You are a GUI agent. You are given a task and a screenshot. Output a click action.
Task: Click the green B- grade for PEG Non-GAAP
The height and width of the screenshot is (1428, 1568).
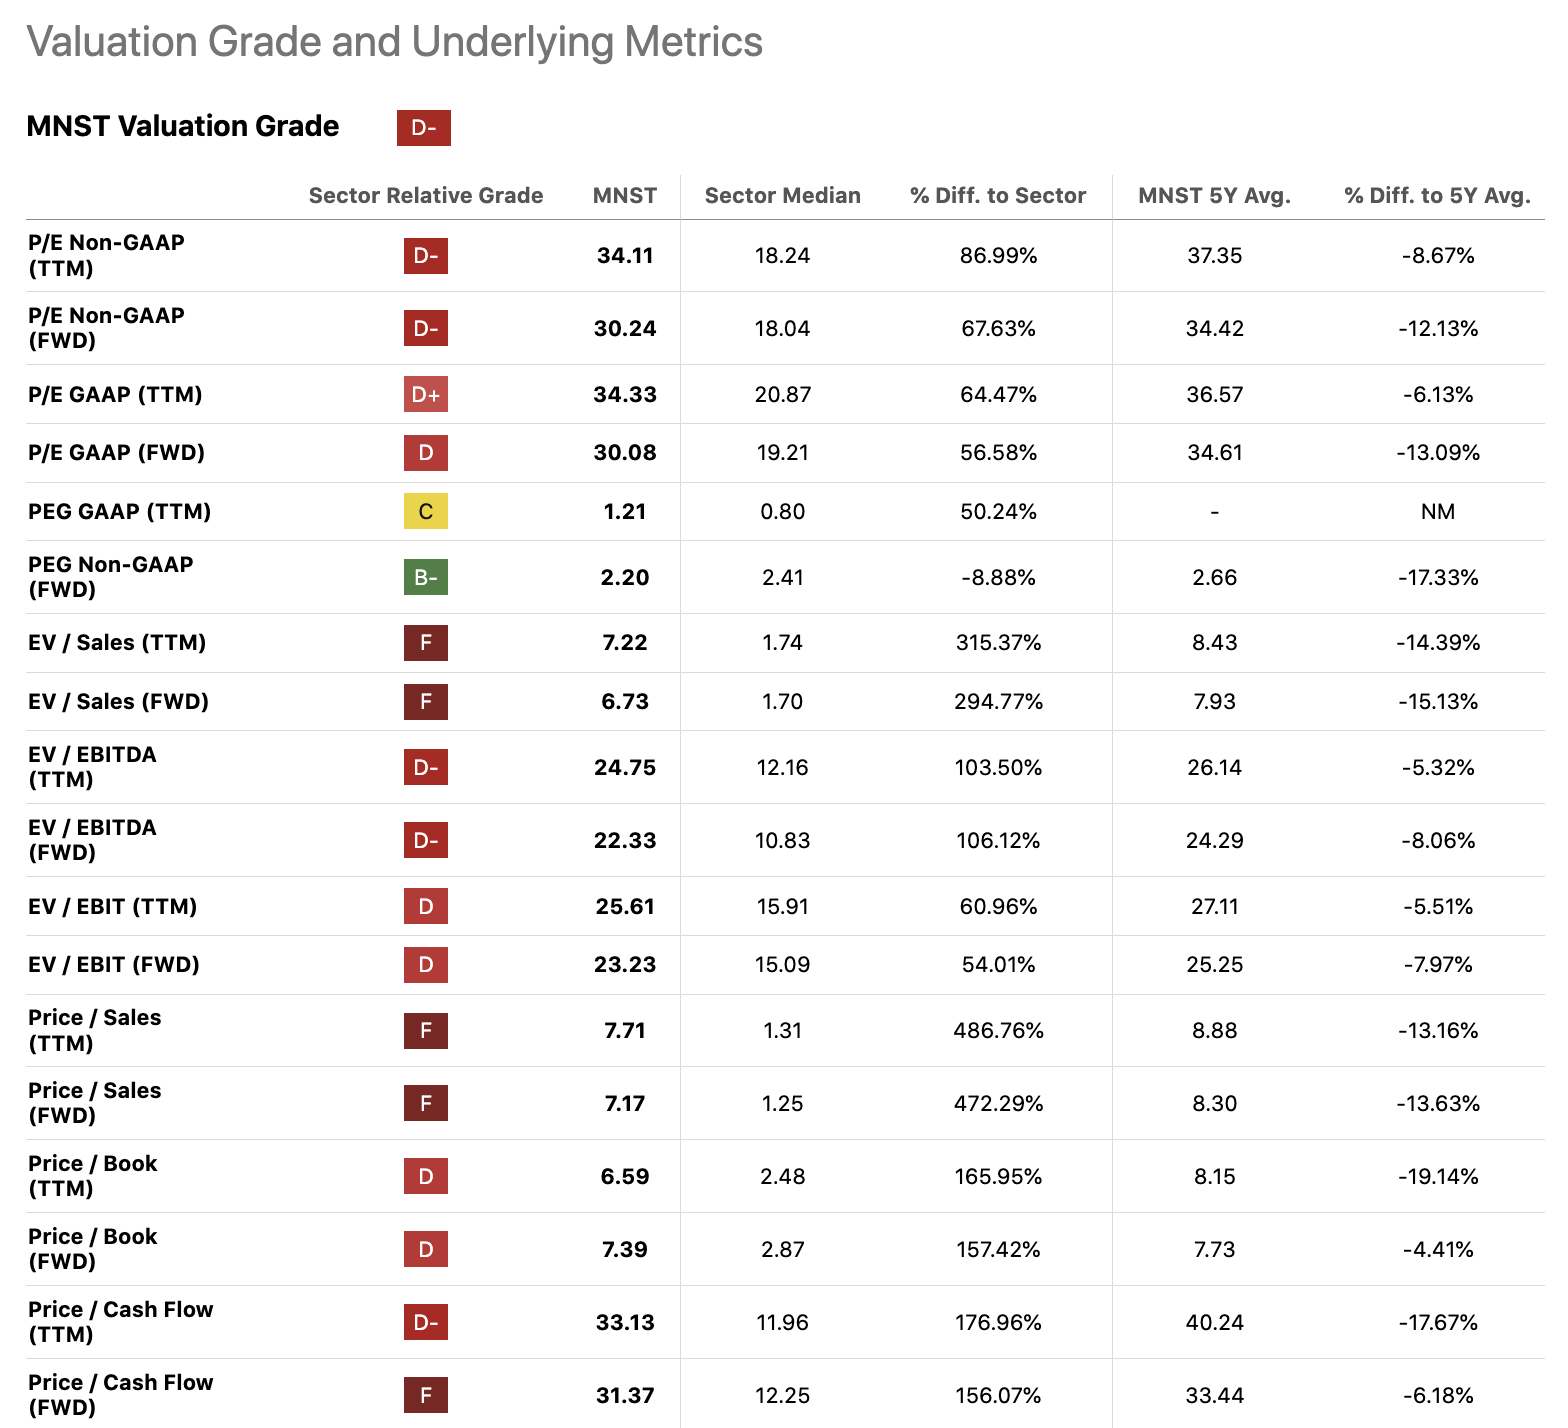[x=425, y=577]
